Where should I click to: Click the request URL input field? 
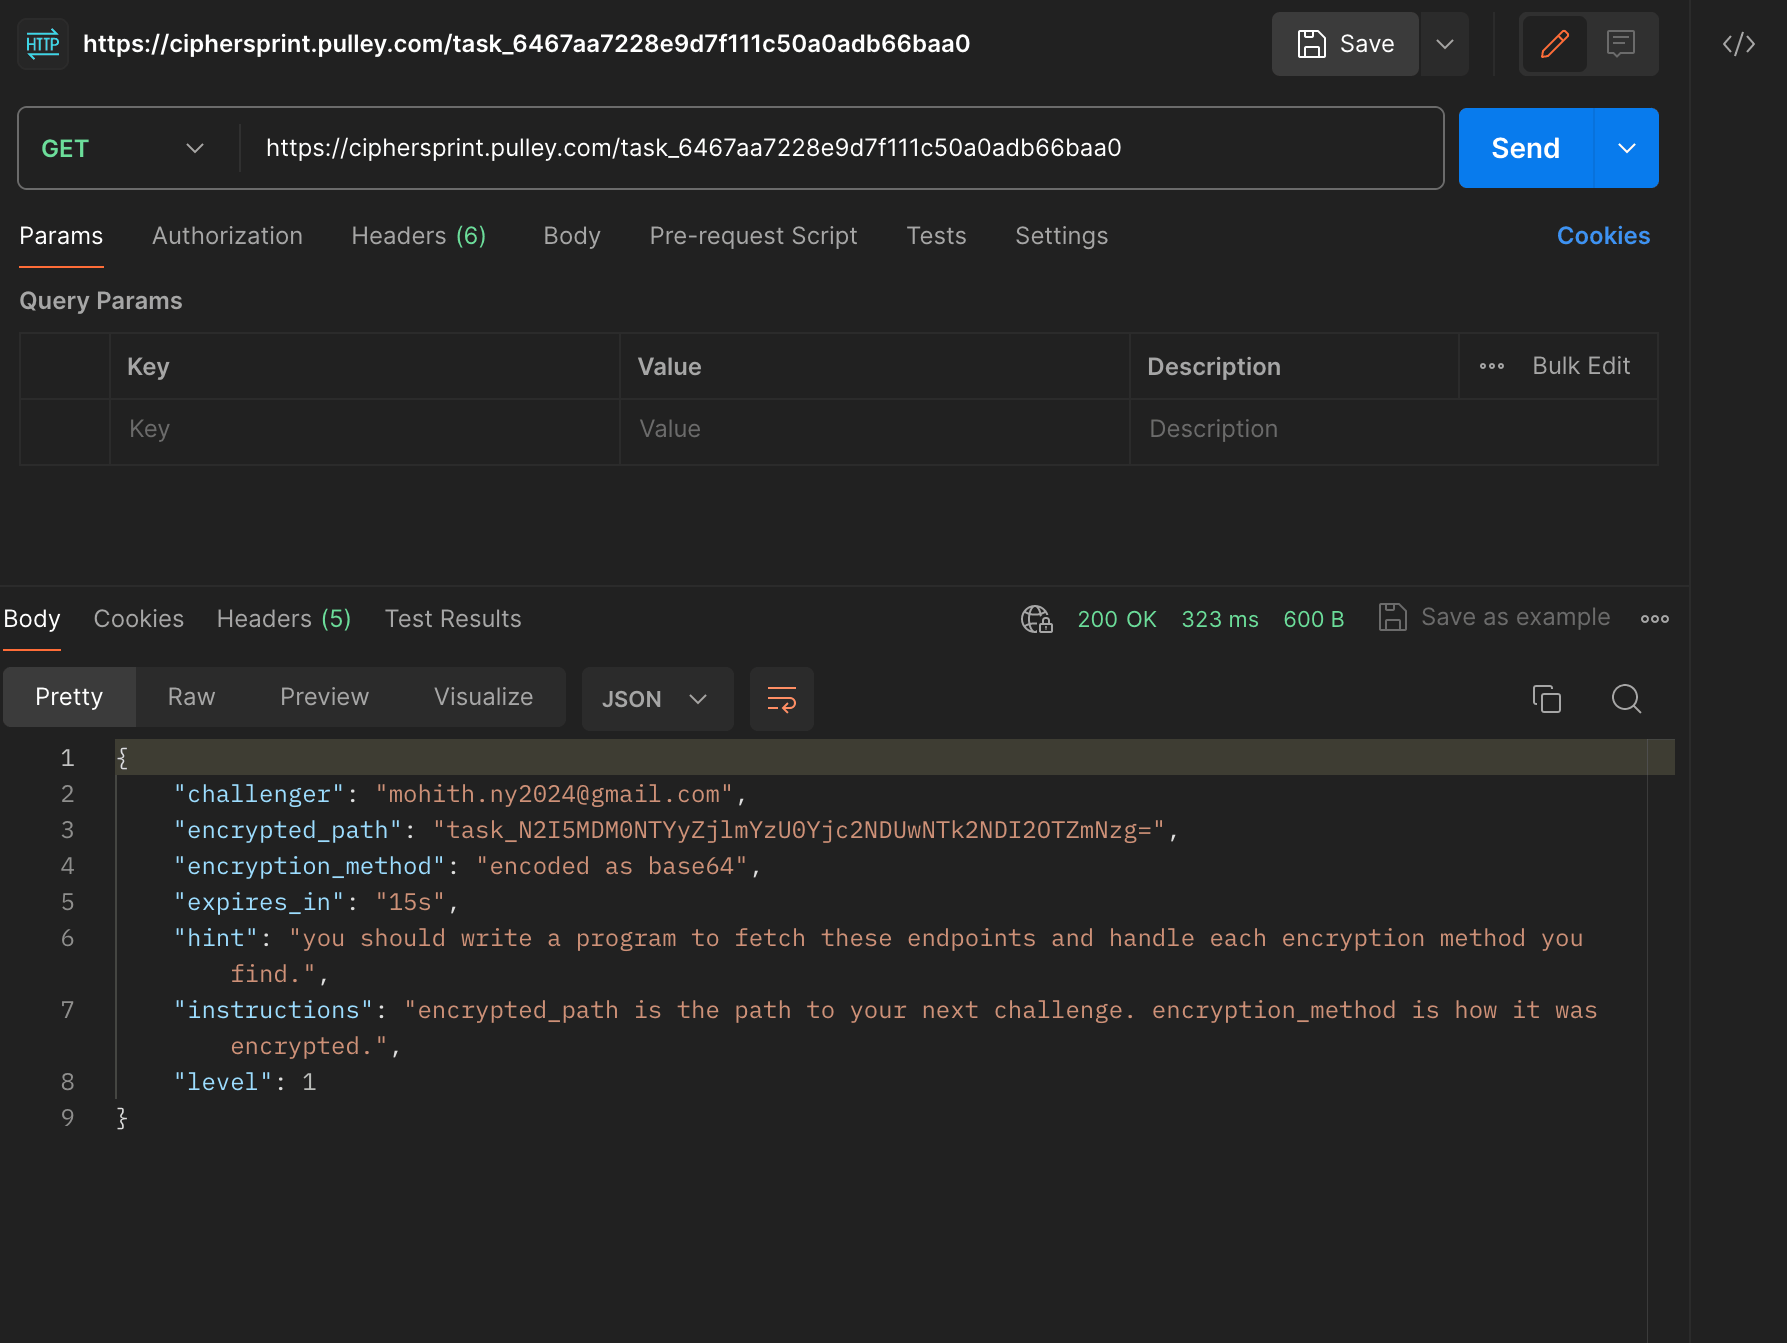click(840, 148)
